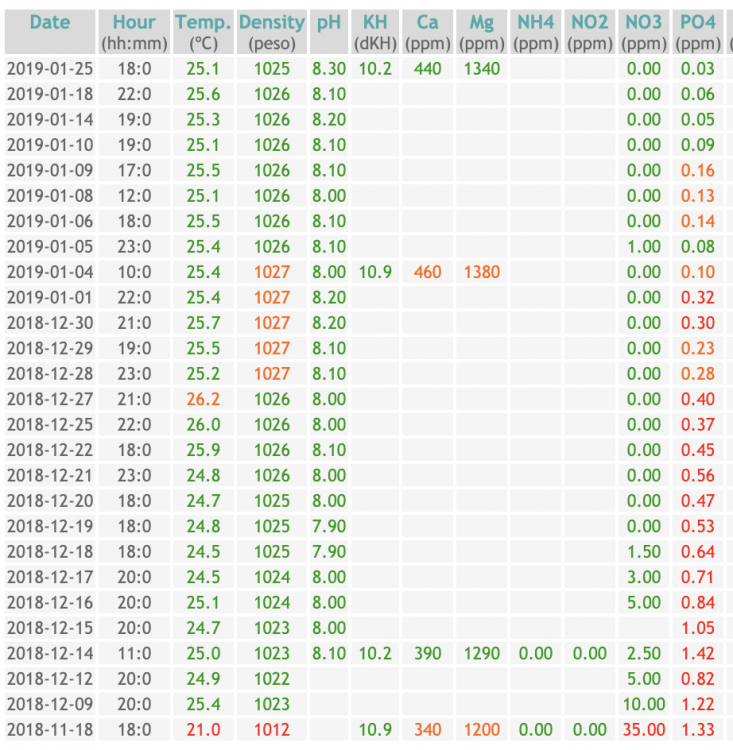Click the 1.42 PO4 value
The image size is (733, 750).
[x=697, y=654]
